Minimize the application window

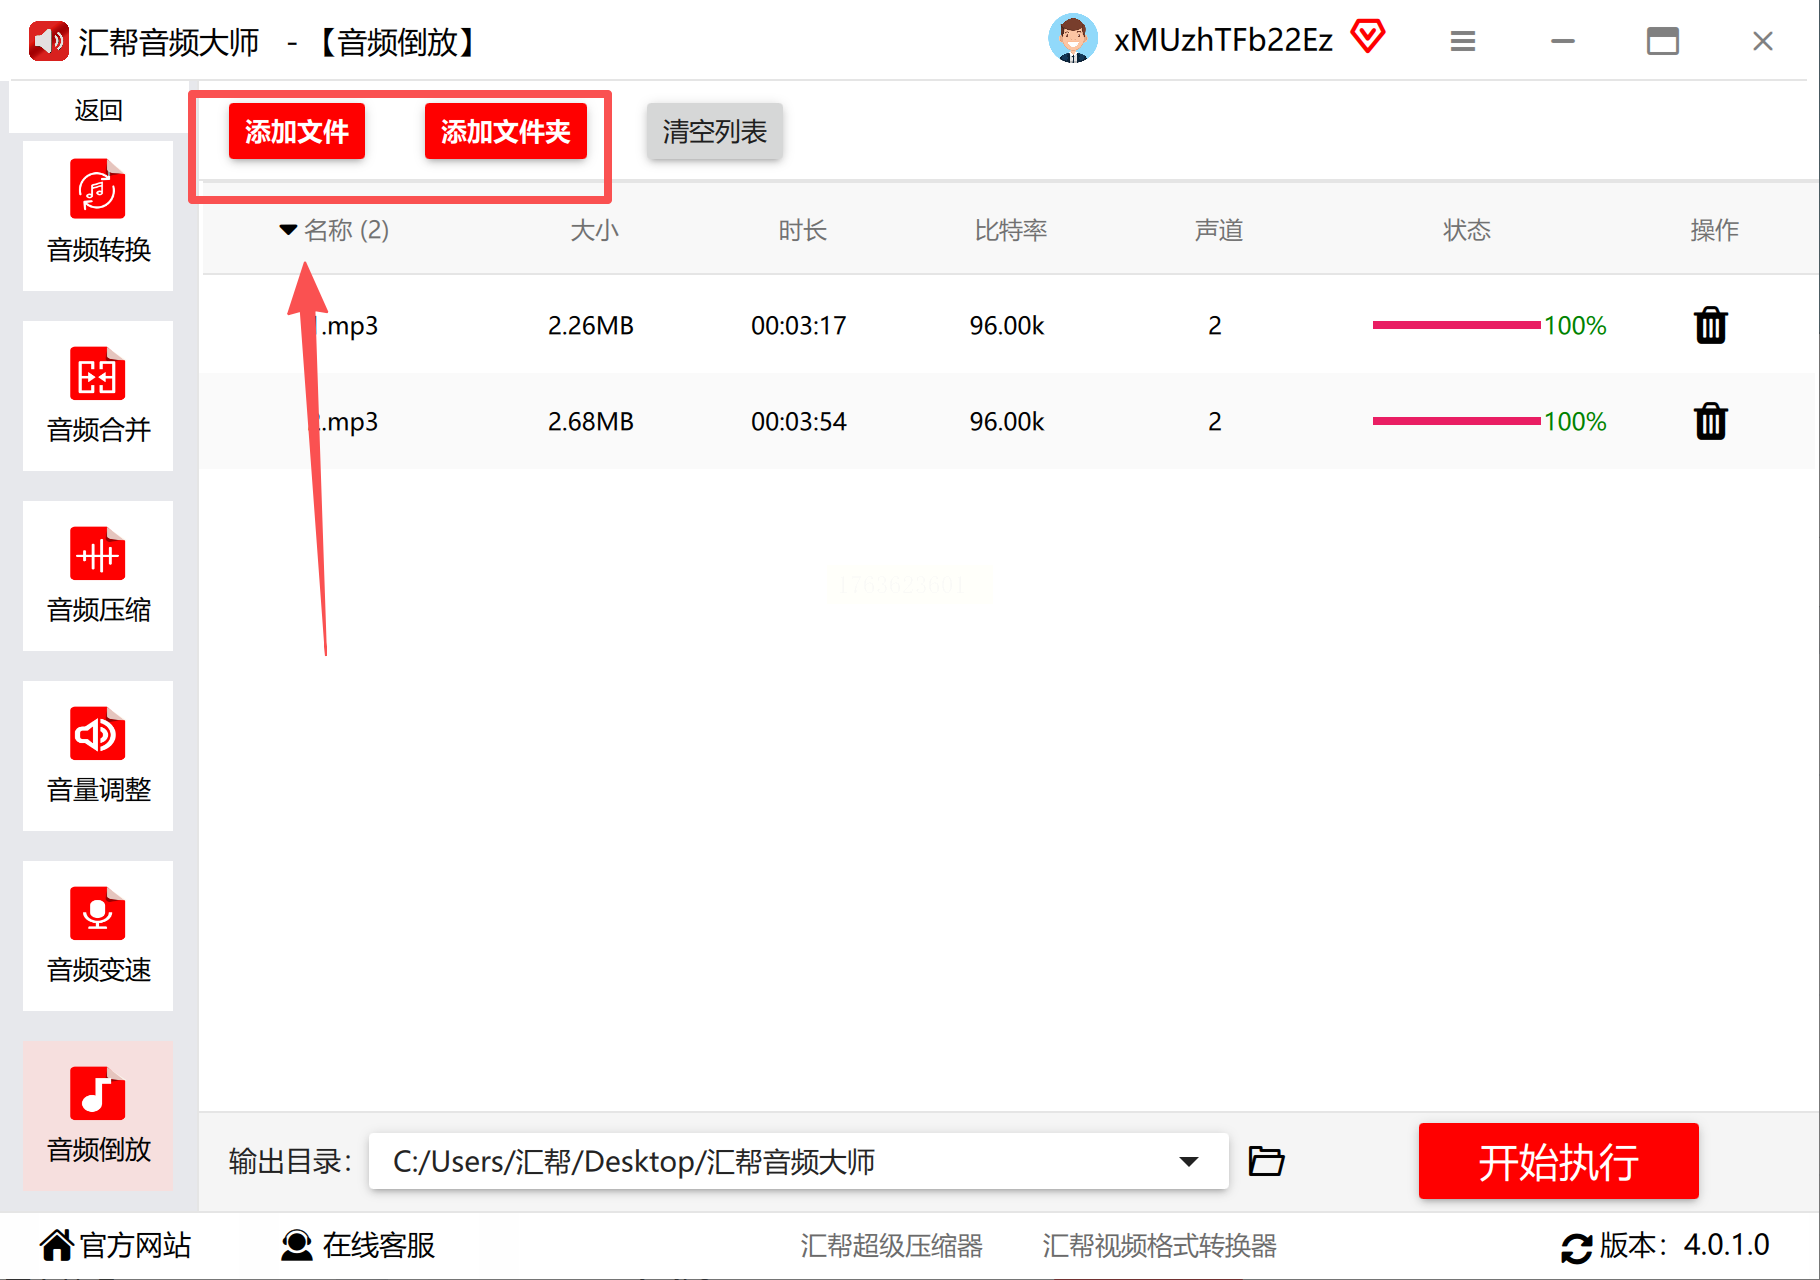click(x=1563, y=41)
